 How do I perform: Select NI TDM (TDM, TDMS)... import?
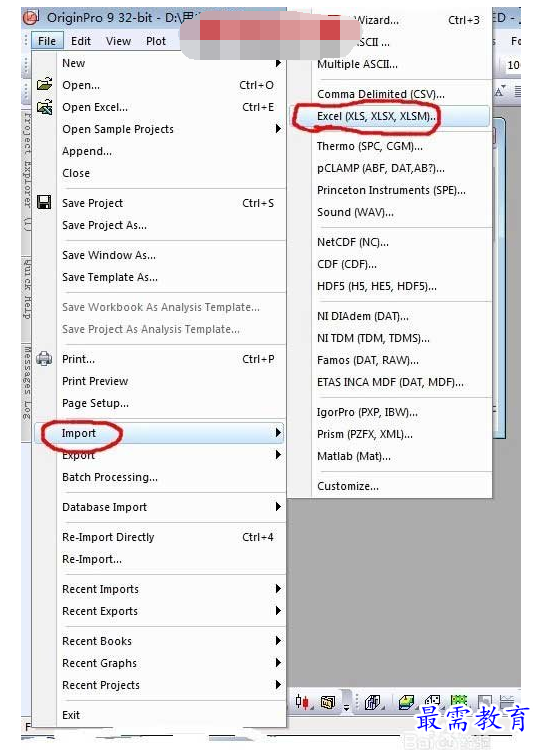tap(391, 338)
